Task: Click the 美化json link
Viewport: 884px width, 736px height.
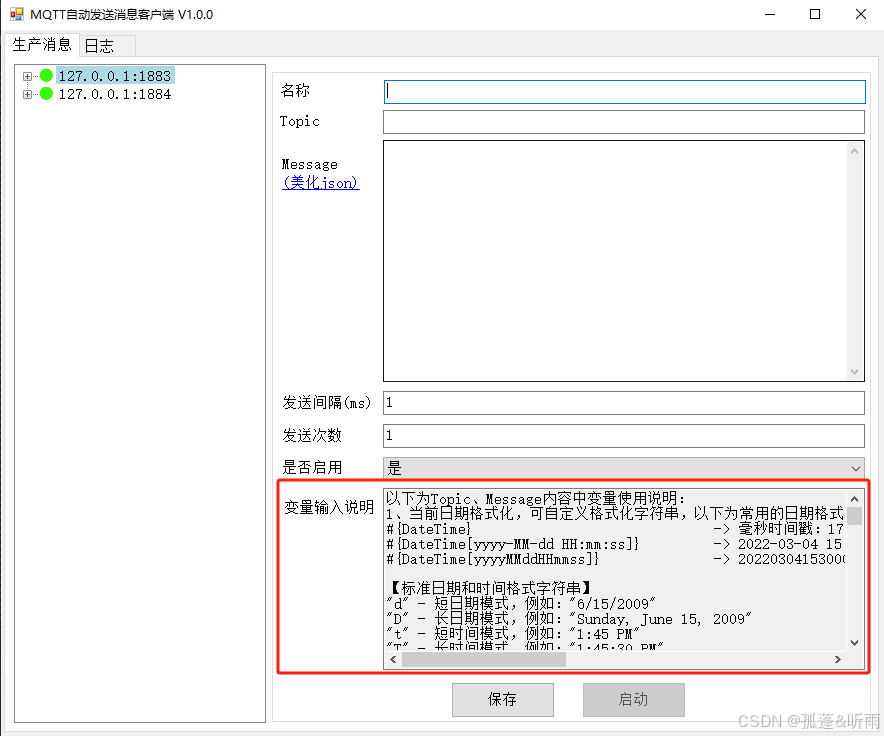Action: [321, 183]
